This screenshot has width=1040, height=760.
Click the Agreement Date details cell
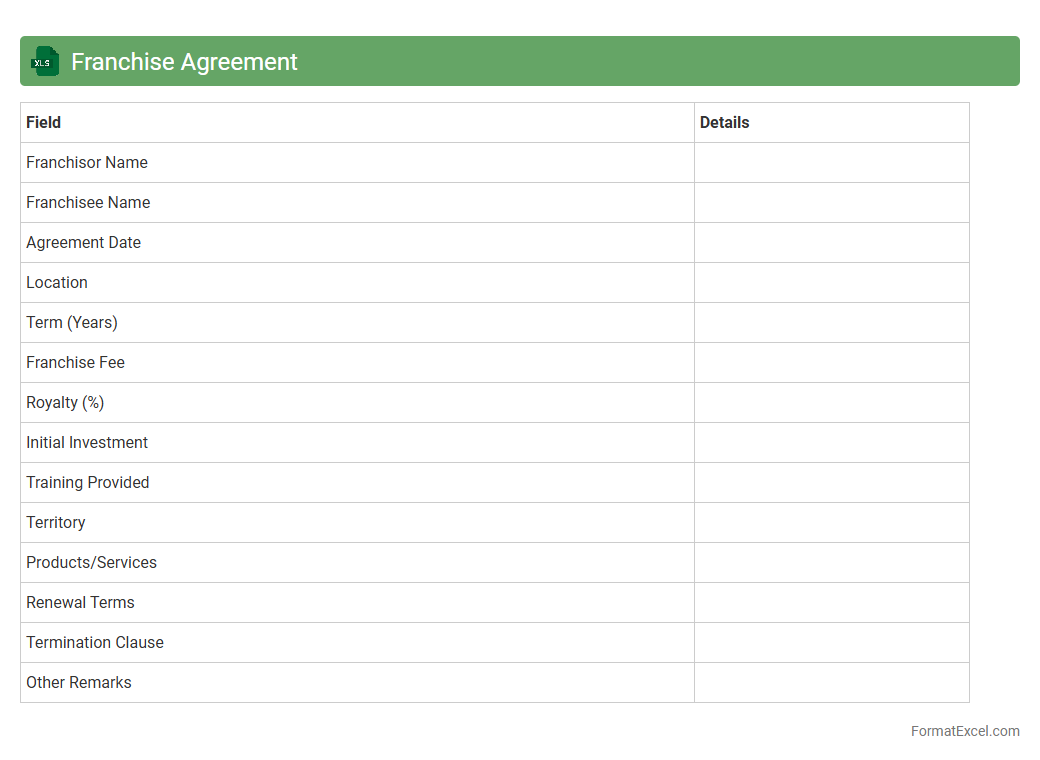pyautogui.click(x=831, y=243)
